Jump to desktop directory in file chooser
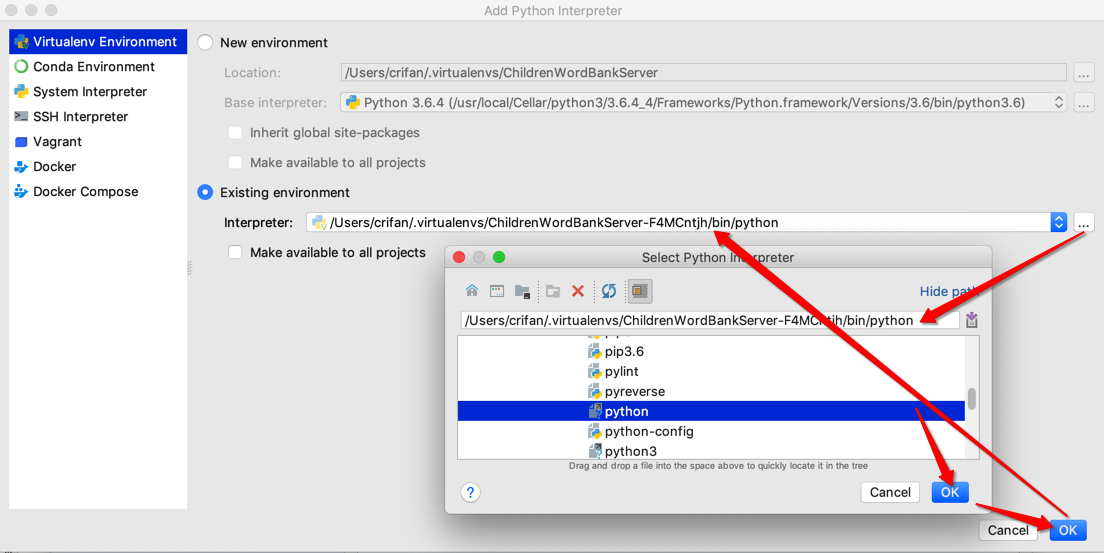1104x553 pixels. (497, 291)
